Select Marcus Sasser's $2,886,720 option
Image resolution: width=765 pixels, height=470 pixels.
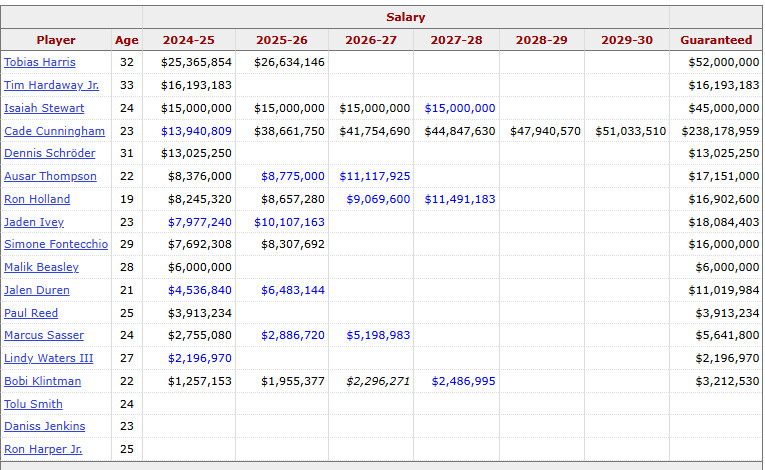tap(293, 335)
